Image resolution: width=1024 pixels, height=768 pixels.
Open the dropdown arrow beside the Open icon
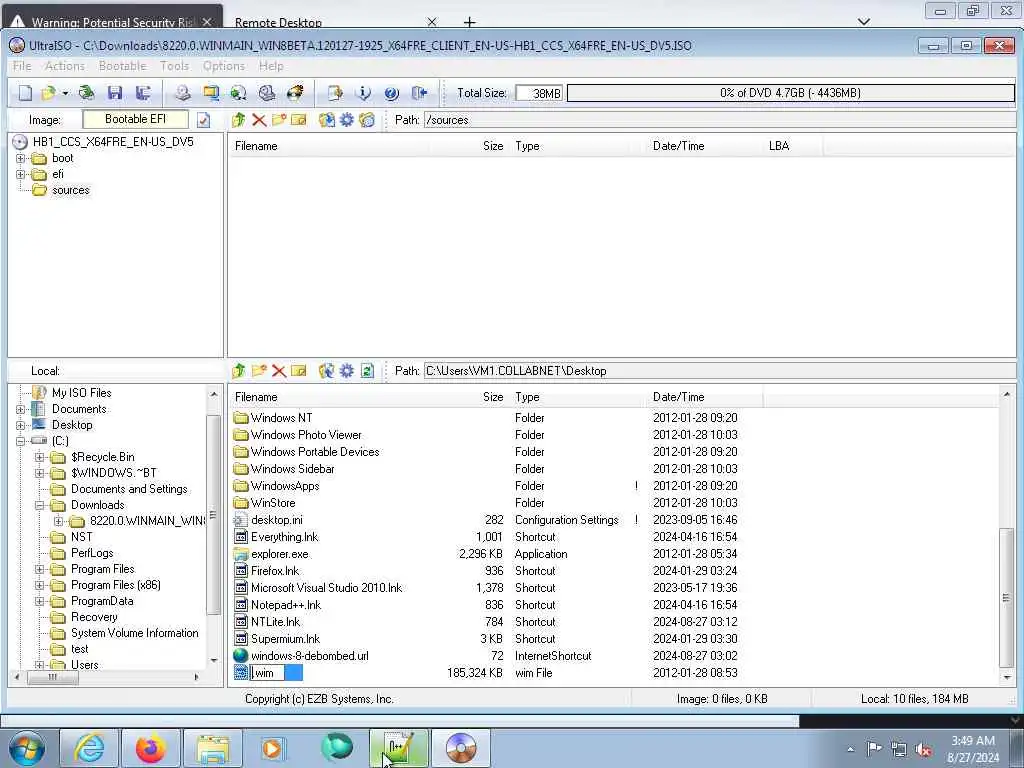point(65,93)
